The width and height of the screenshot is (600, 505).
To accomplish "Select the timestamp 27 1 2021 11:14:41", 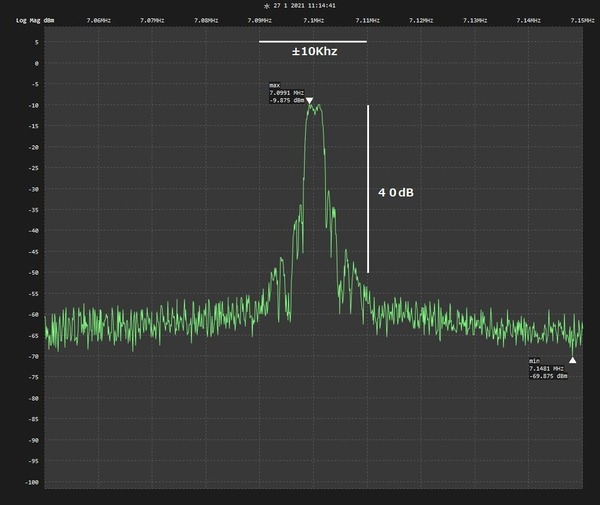I will [305, 6].
